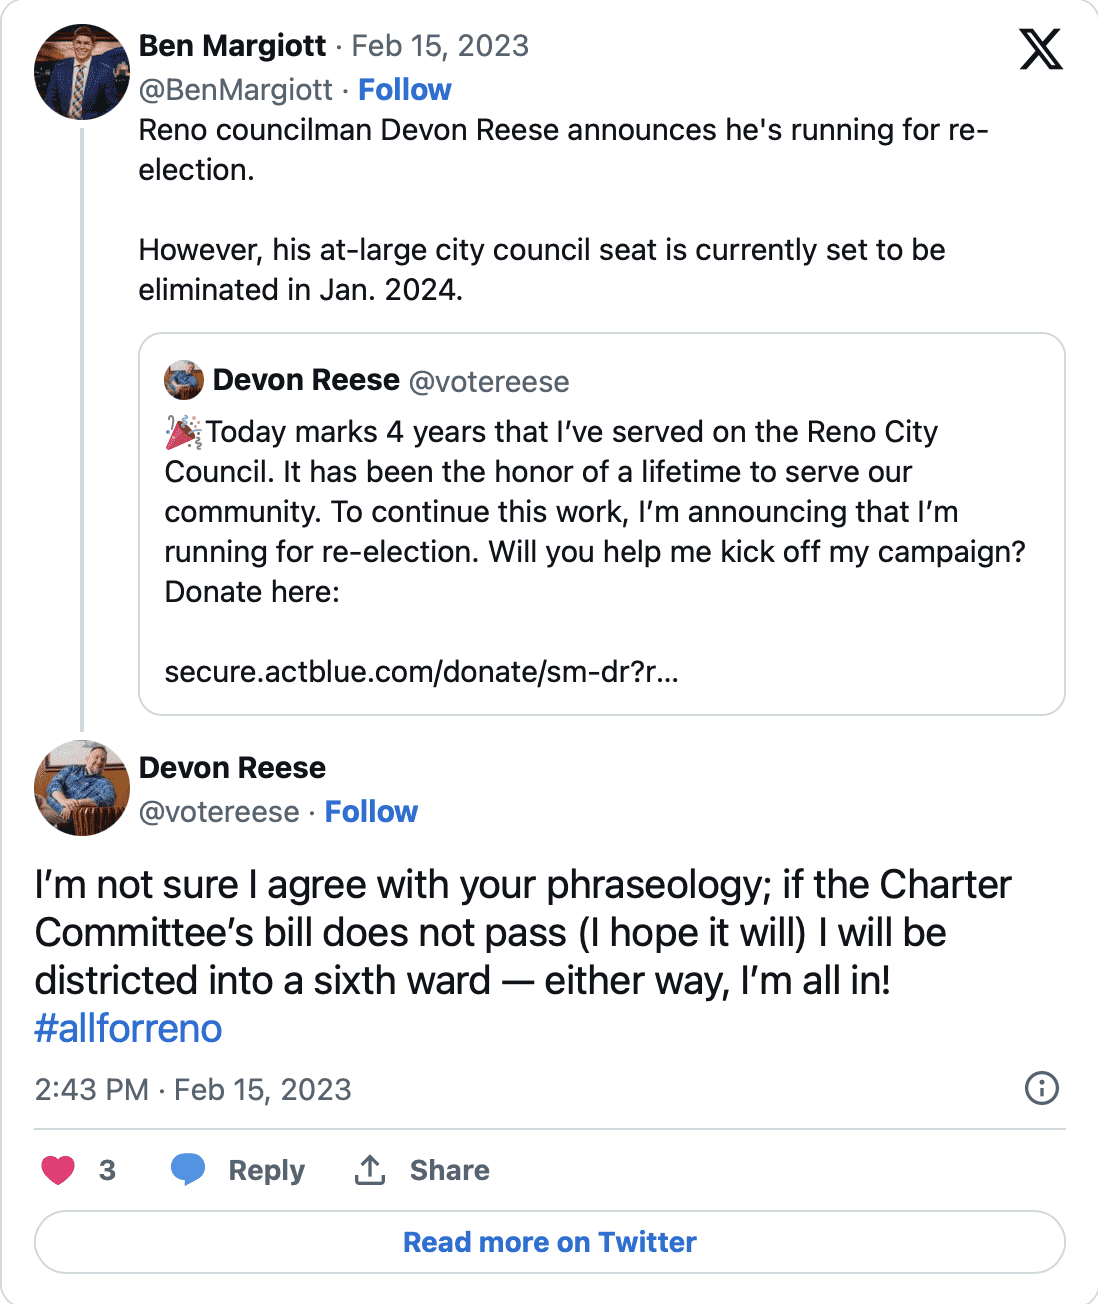Open the 2:43 PM Feb 15, 2023 timestamp
This screenshot has width=1098, height=1304.
click(x=193, y=1089)
